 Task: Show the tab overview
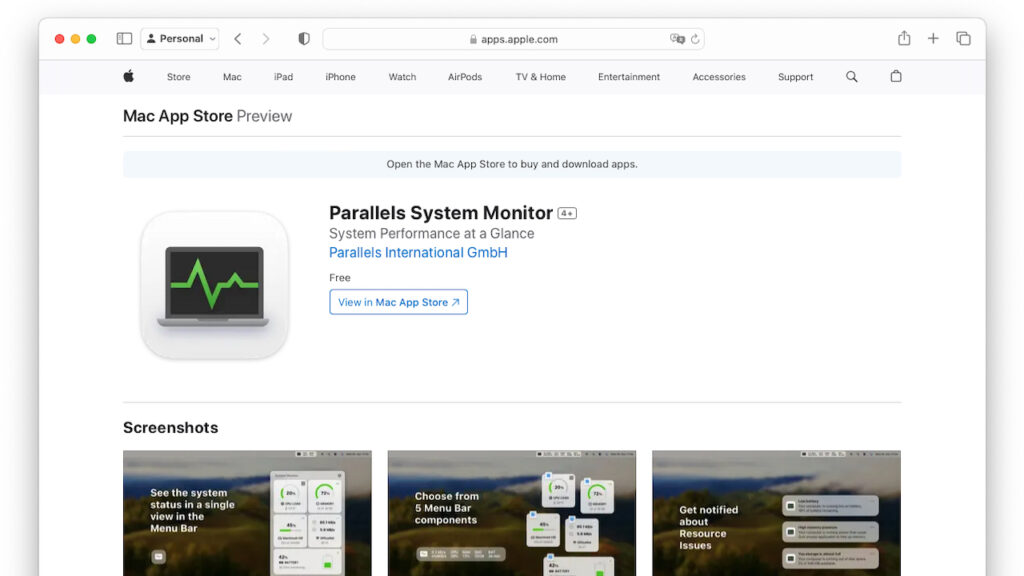[x=963, y=38]
